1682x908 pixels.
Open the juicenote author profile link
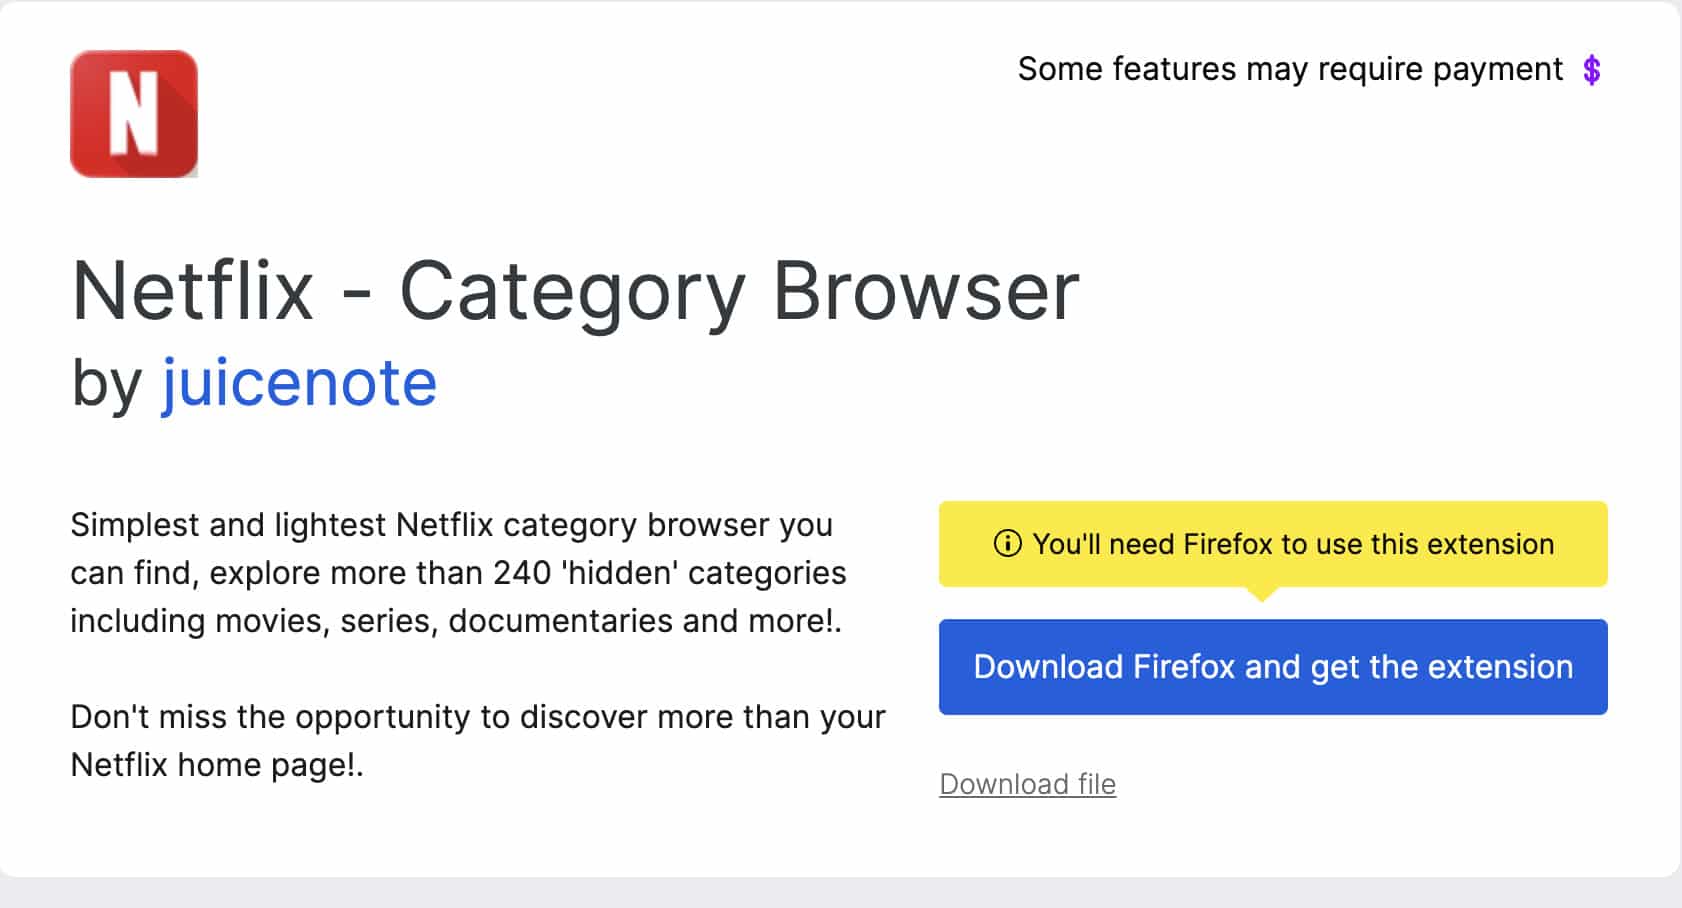pos(299,383)
